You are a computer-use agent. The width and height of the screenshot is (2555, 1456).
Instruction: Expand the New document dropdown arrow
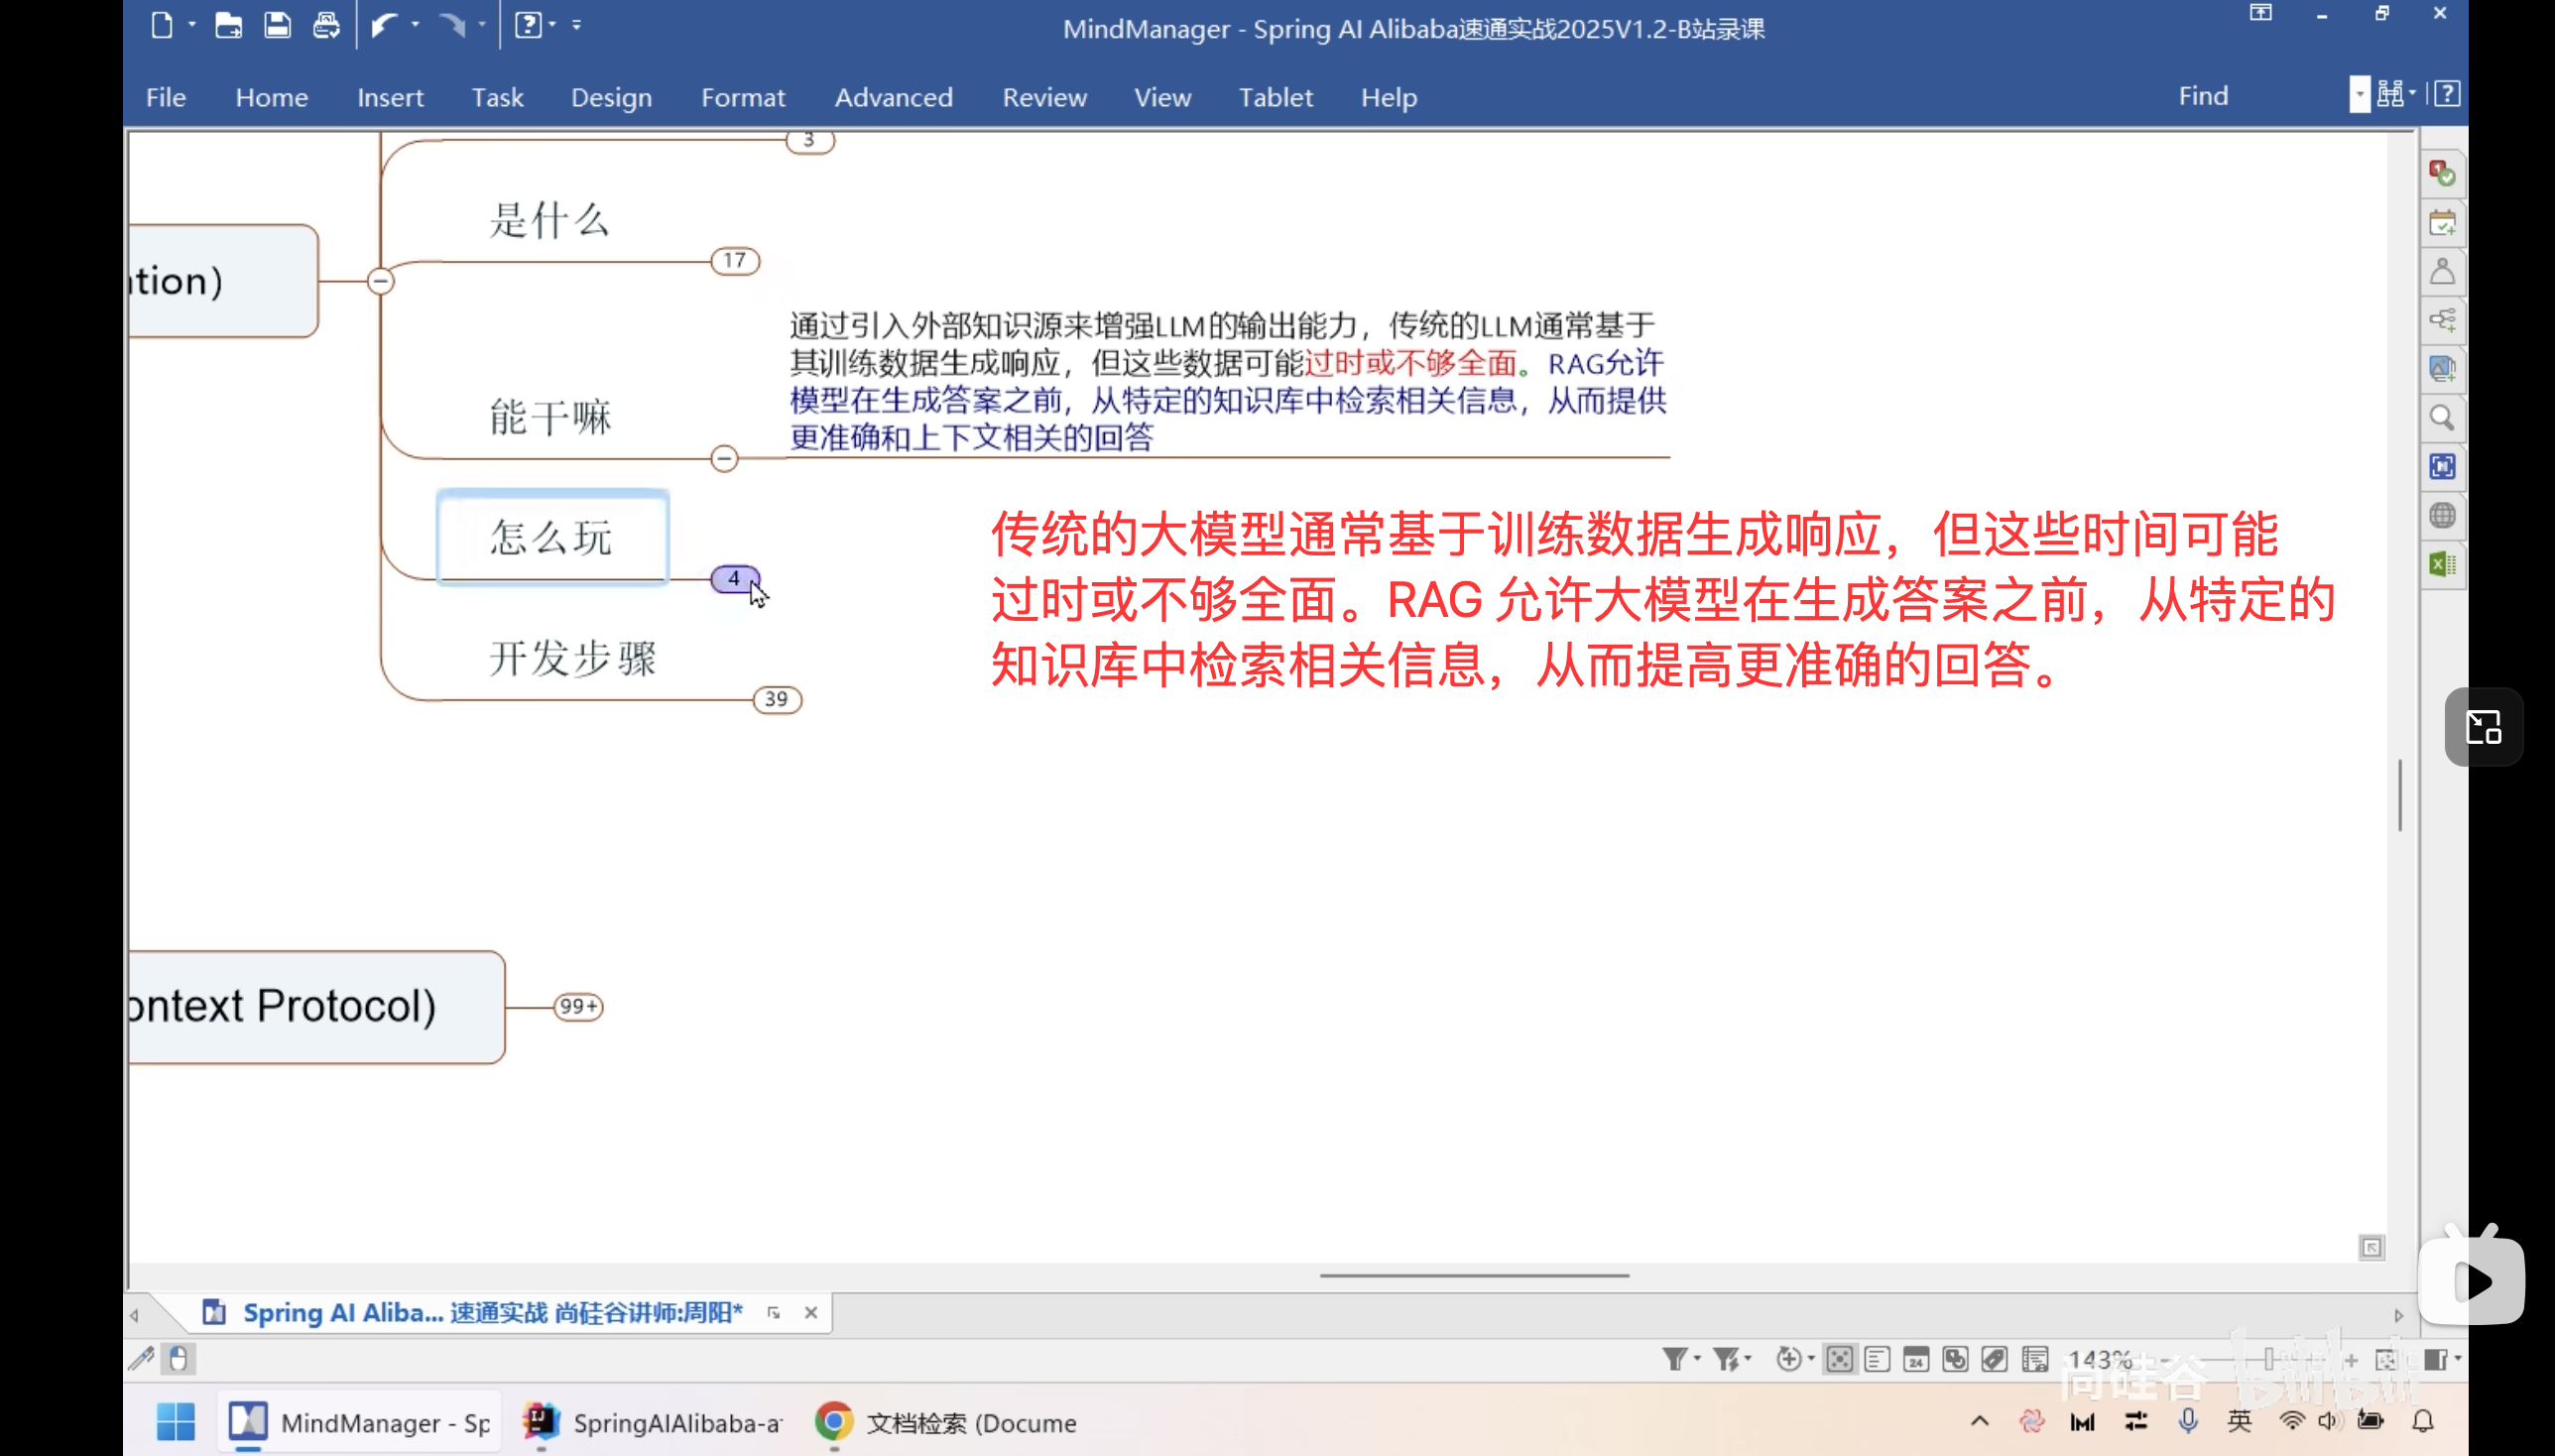[x=192, y=23]
